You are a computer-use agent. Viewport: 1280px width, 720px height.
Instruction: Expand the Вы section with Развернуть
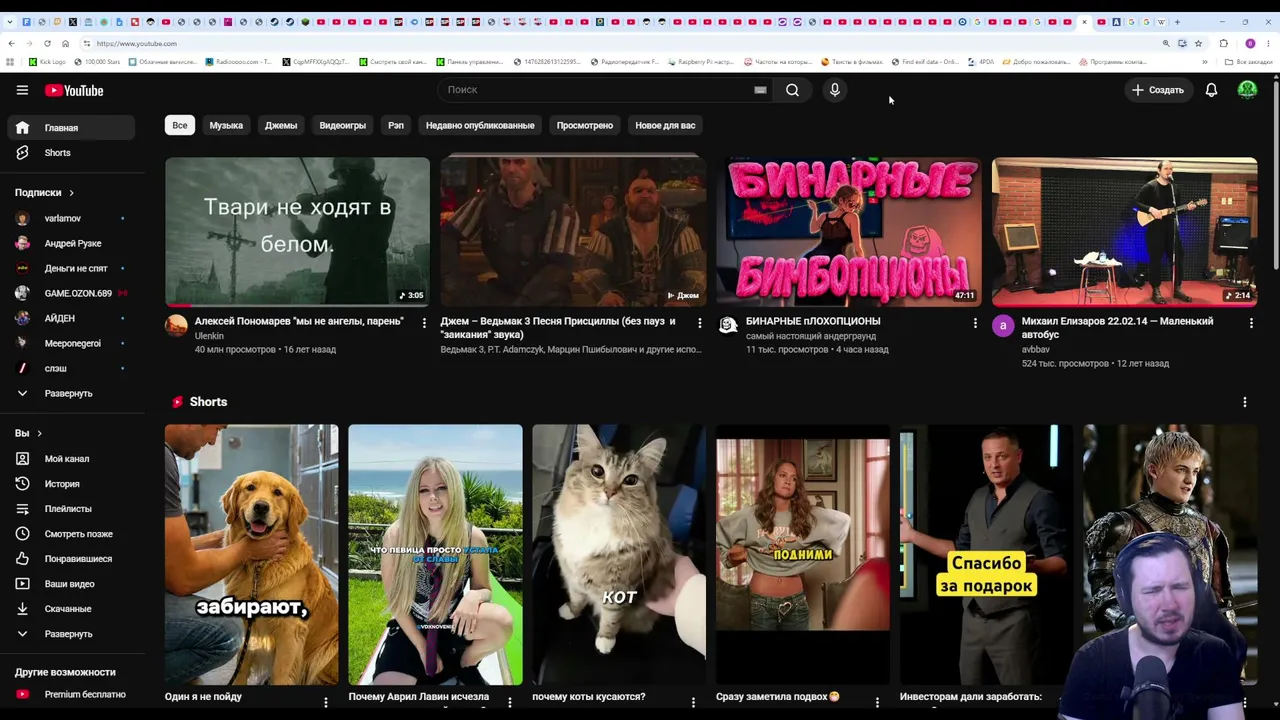pos(70,634)
